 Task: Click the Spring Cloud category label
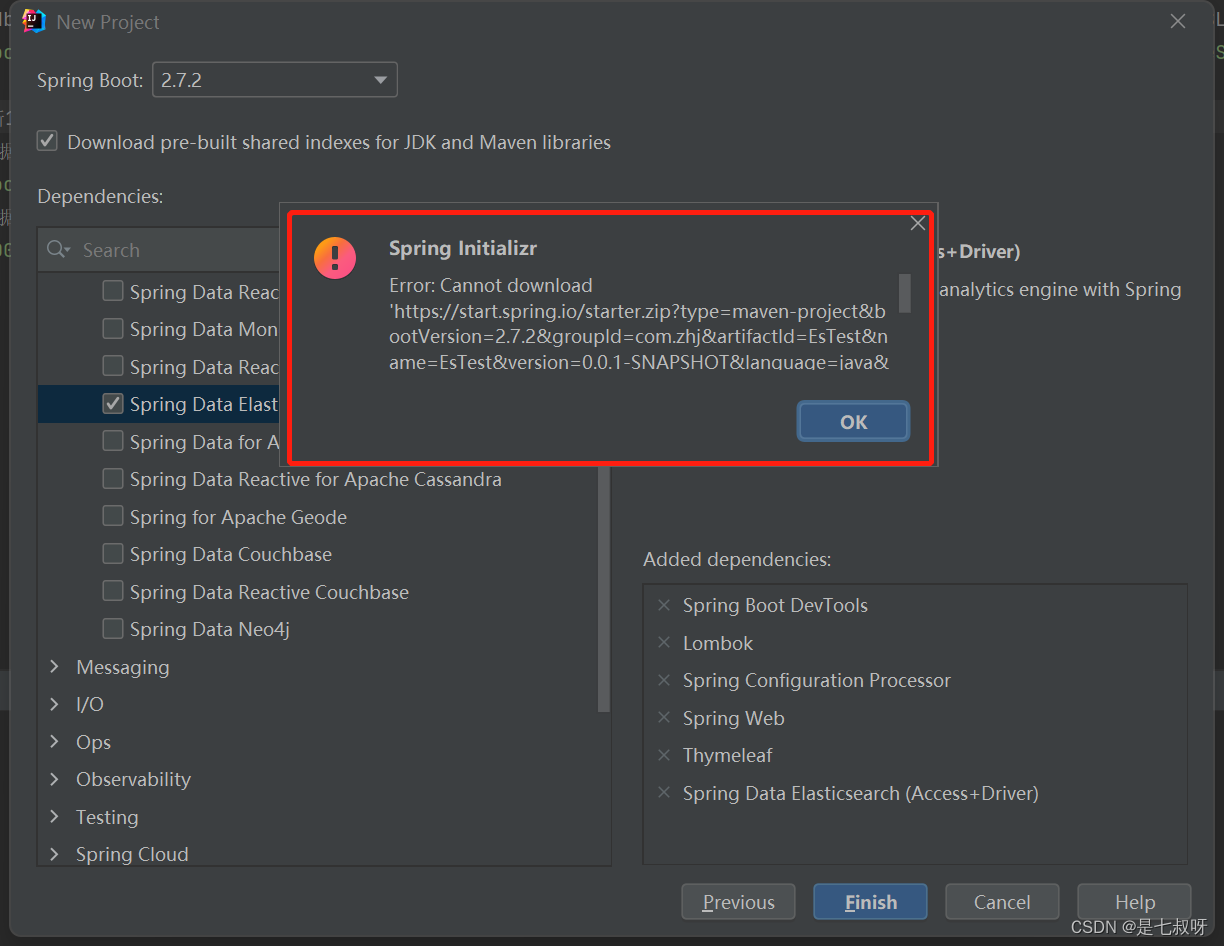point(132,854)
